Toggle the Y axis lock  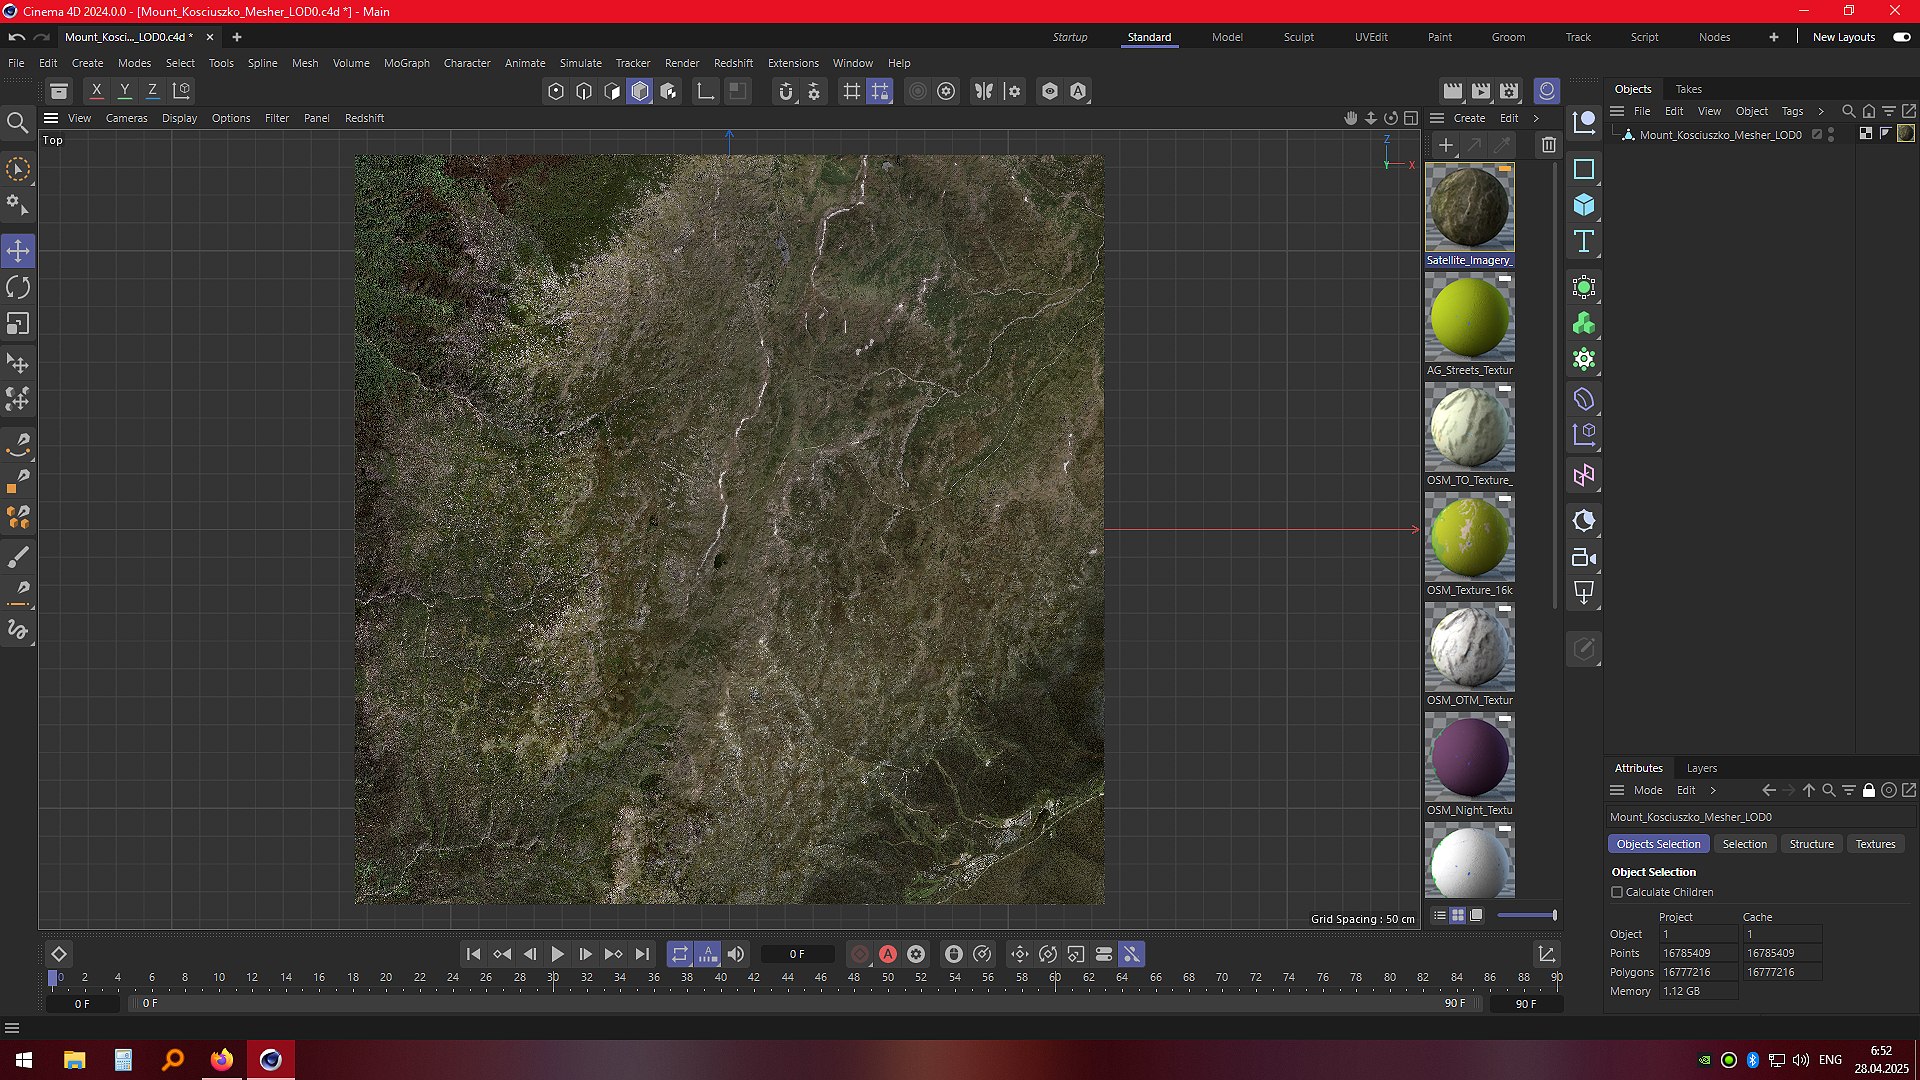(125, 91)
